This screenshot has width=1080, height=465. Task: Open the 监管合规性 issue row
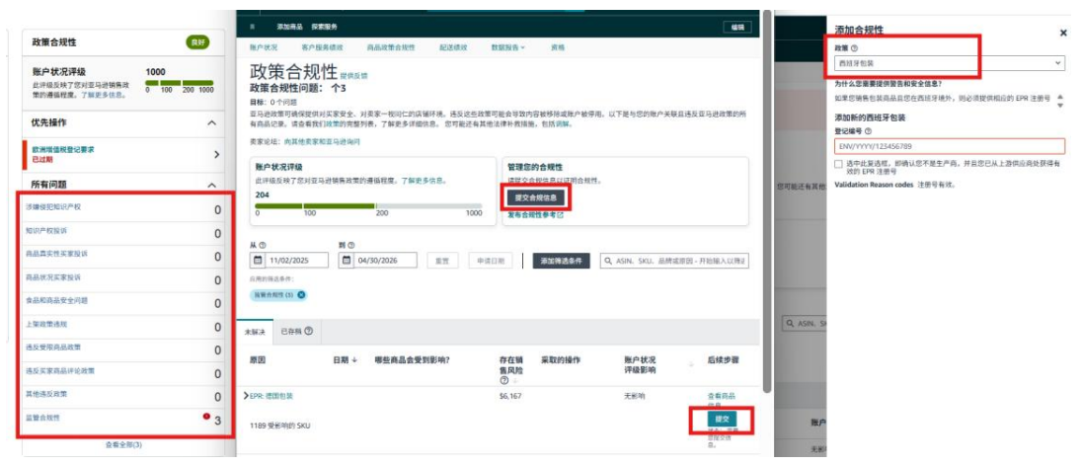(123, 419)
